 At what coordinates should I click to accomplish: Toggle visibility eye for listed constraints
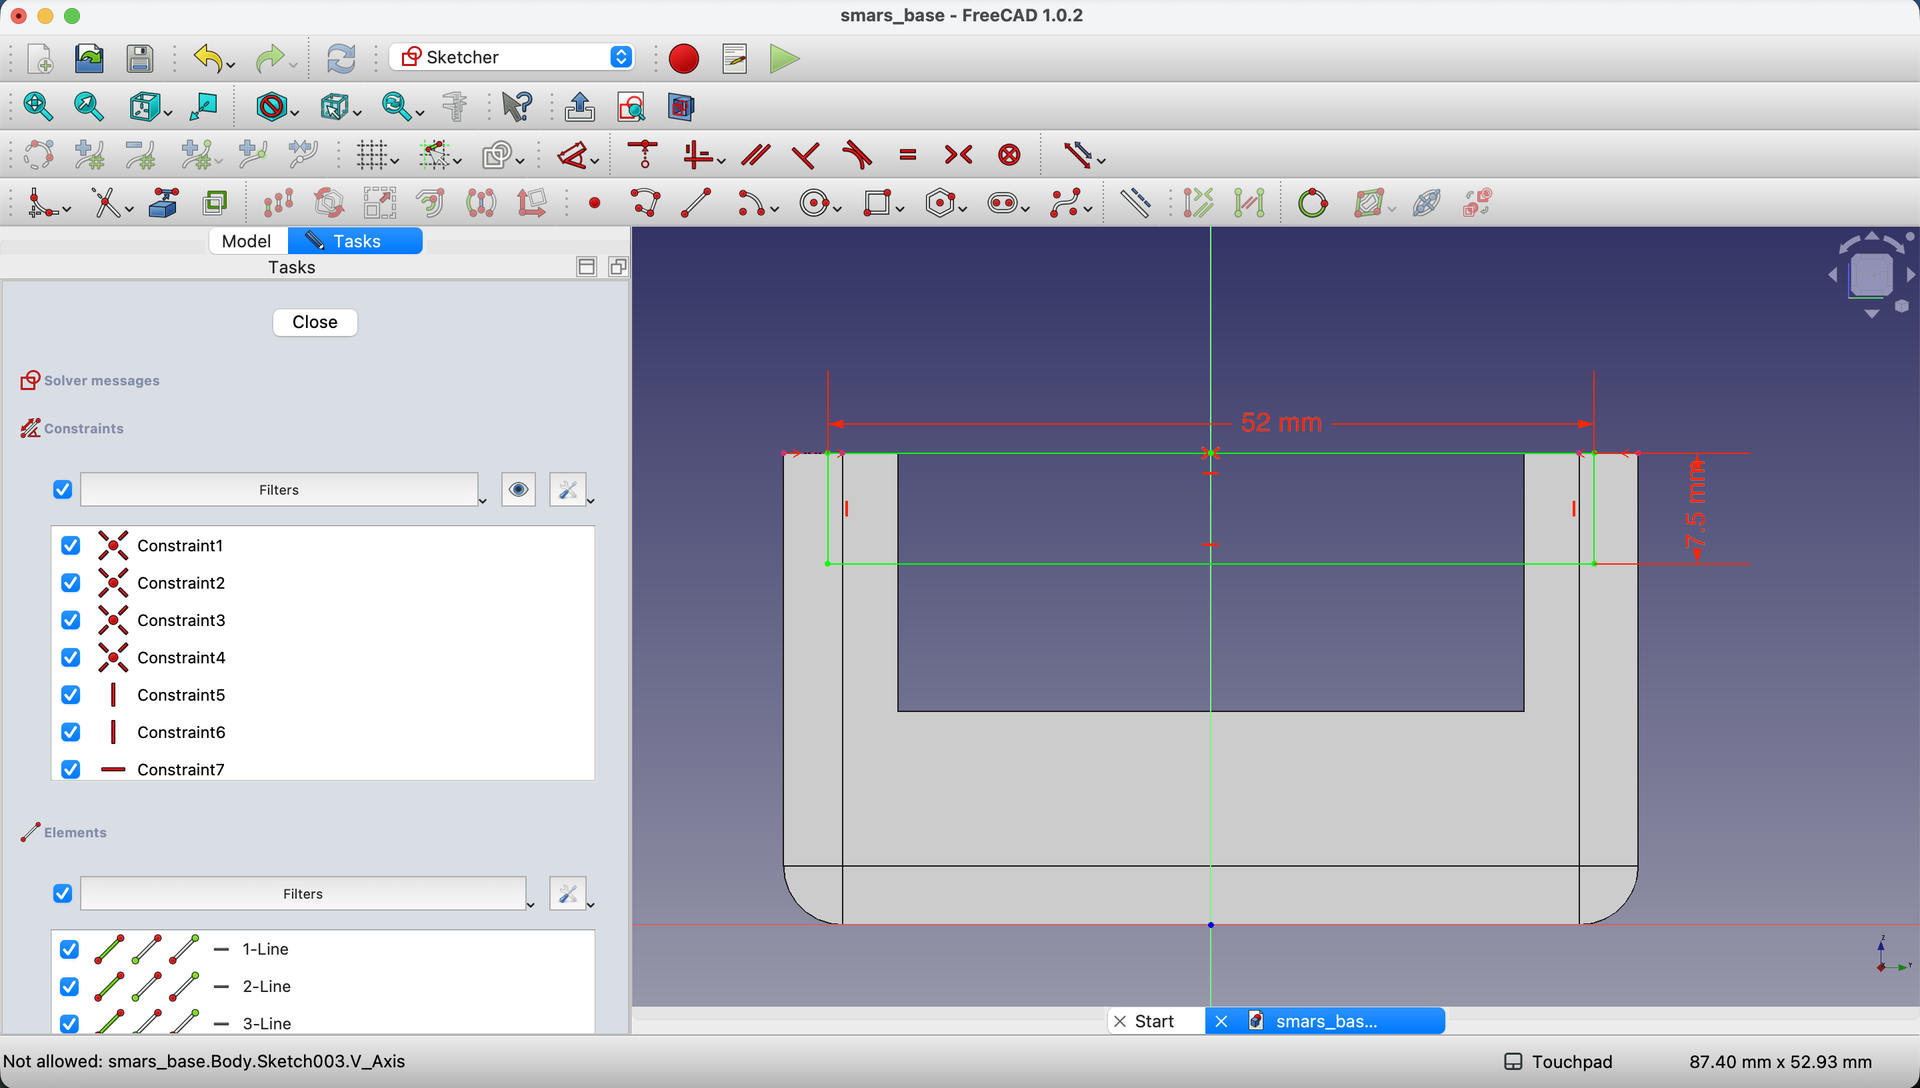coord(518,489)
